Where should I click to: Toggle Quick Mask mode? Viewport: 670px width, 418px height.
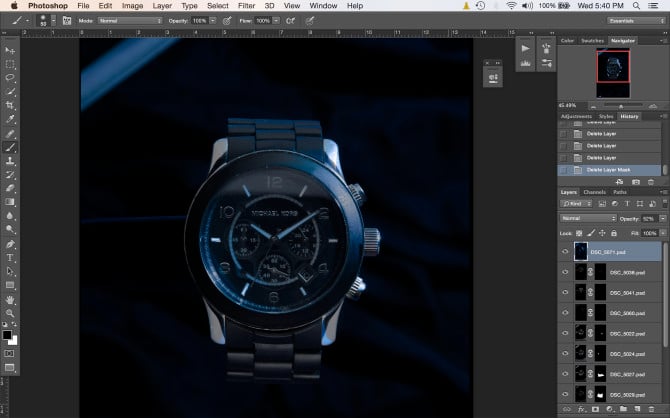click(x=9, y=353)
